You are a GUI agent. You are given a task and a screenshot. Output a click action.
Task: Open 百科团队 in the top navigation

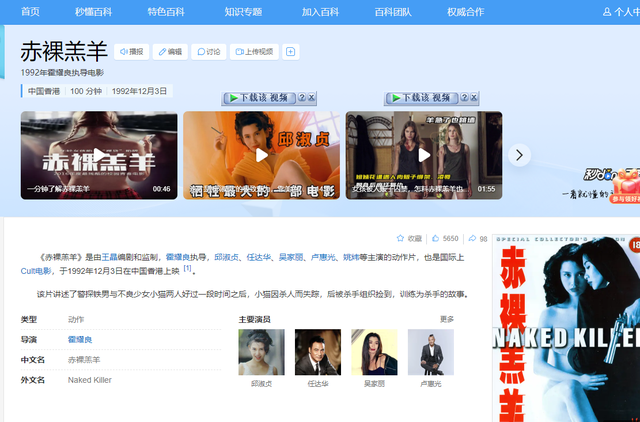coord(393,12)
